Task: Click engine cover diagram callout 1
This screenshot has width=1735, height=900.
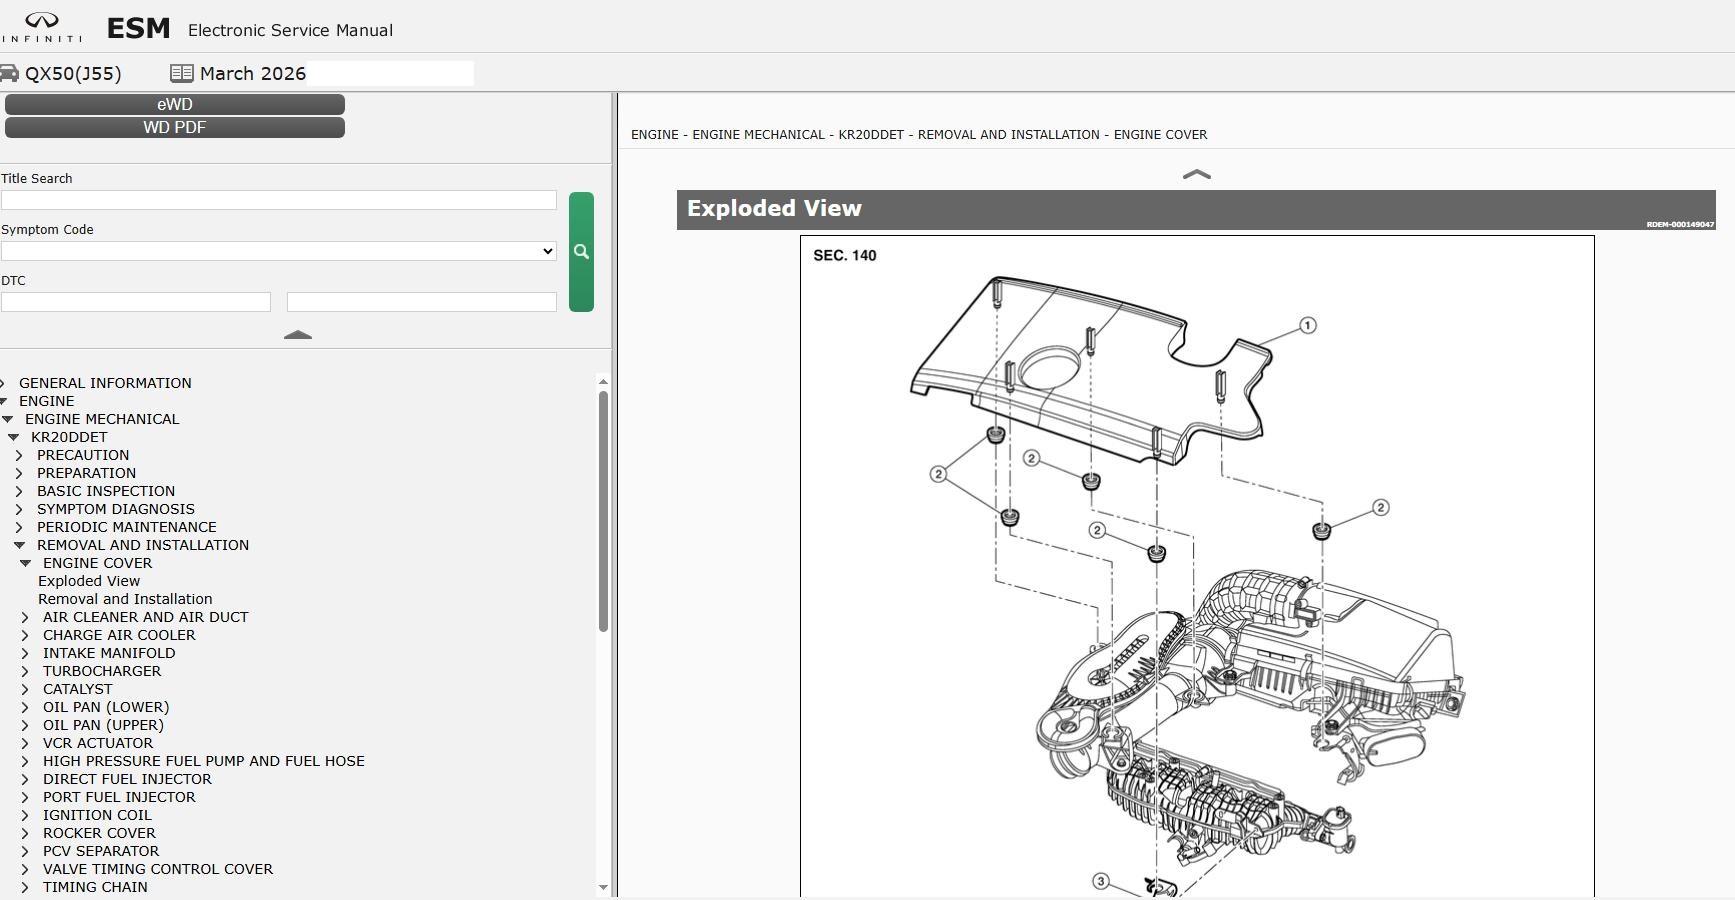Action: tap(1307, 325)
